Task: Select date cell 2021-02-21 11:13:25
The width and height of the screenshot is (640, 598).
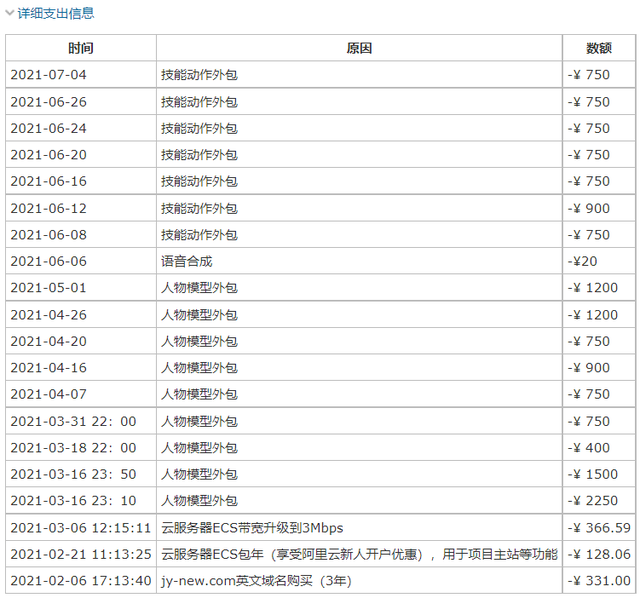Action: point(81,554)
